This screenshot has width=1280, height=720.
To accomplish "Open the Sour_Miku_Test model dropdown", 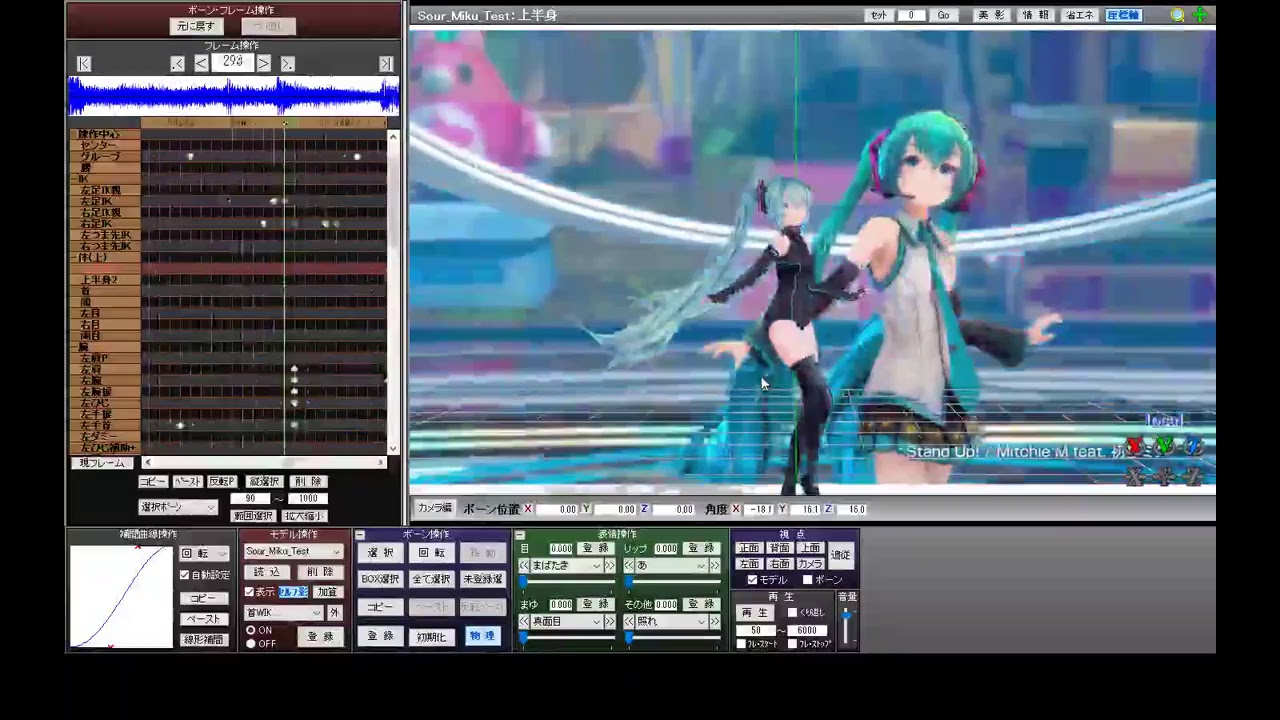I will coord(293,552).
